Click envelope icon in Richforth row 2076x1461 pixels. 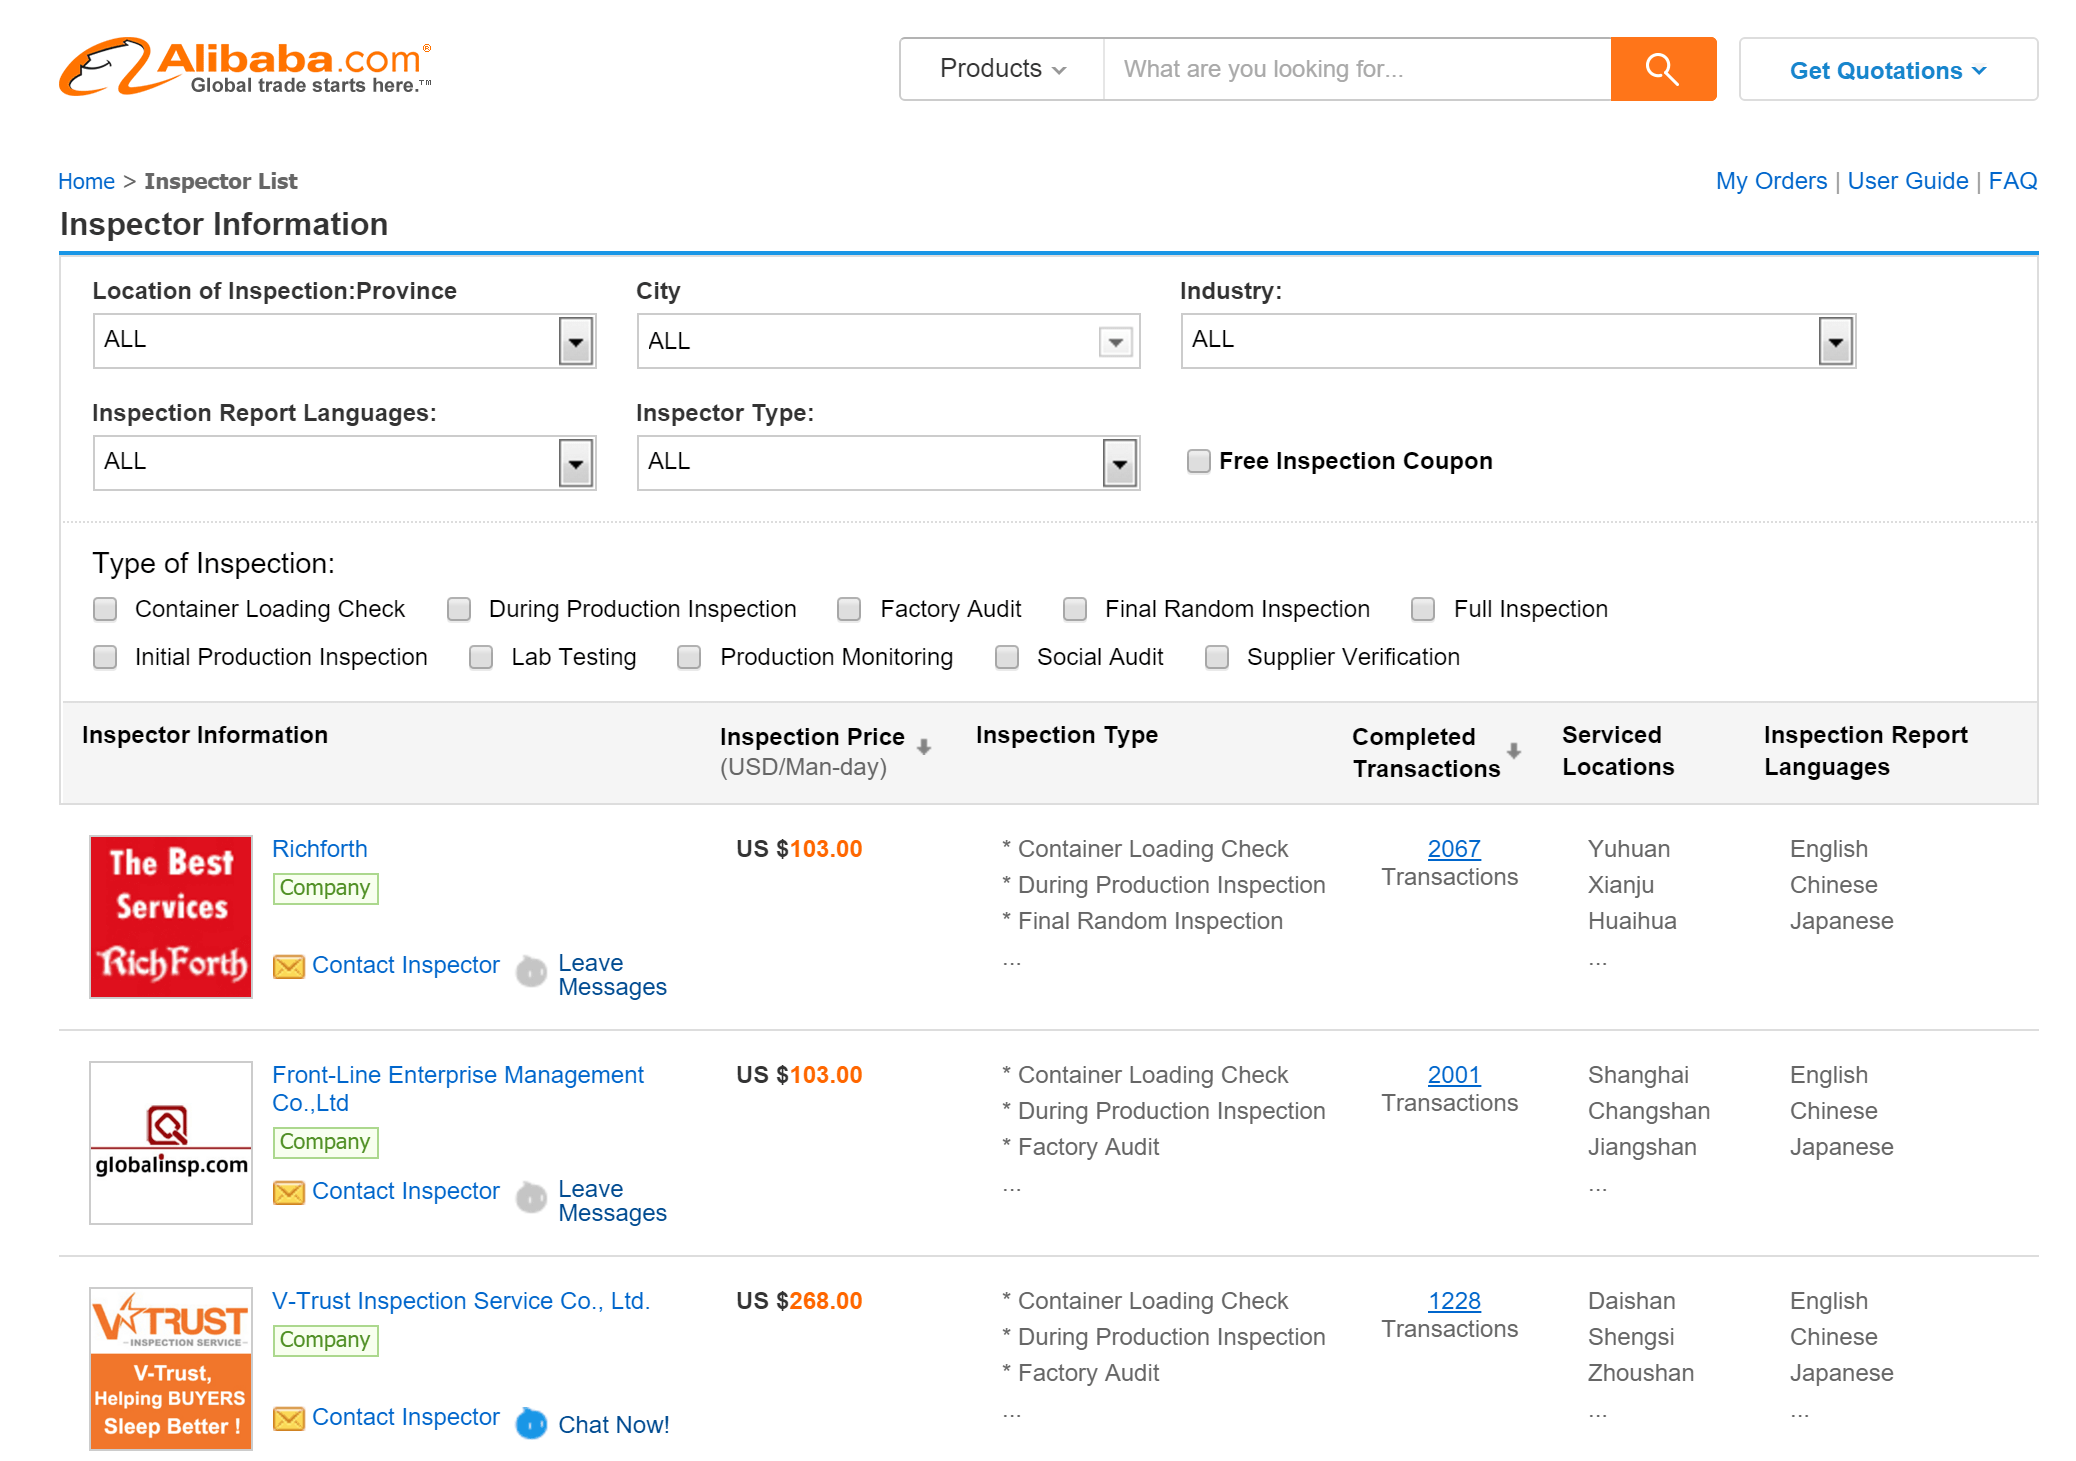coord(289,966)
